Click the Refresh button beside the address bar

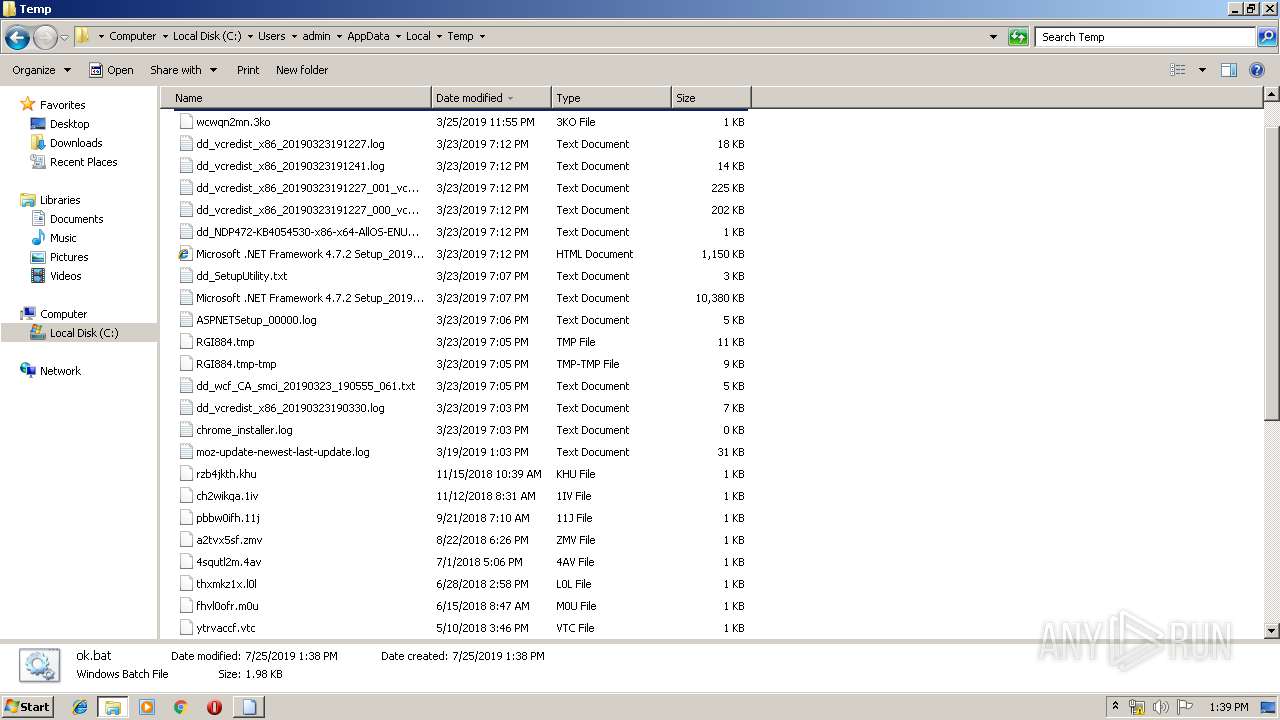pyautogui.click(x=1018, y=37)
